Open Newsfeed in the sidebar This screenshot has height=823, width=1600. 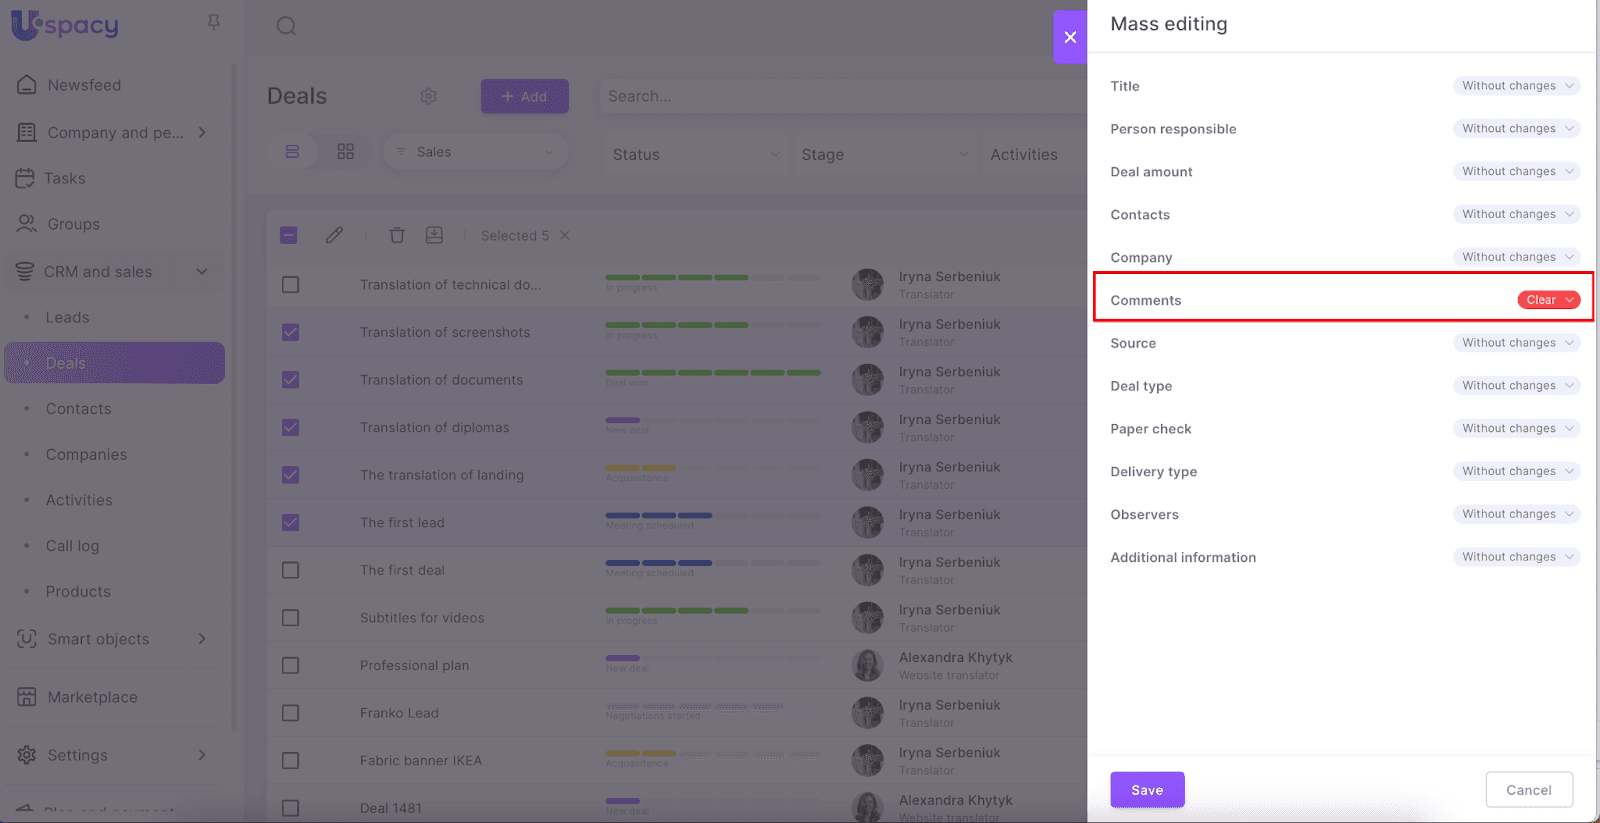[x=84, y=85]
